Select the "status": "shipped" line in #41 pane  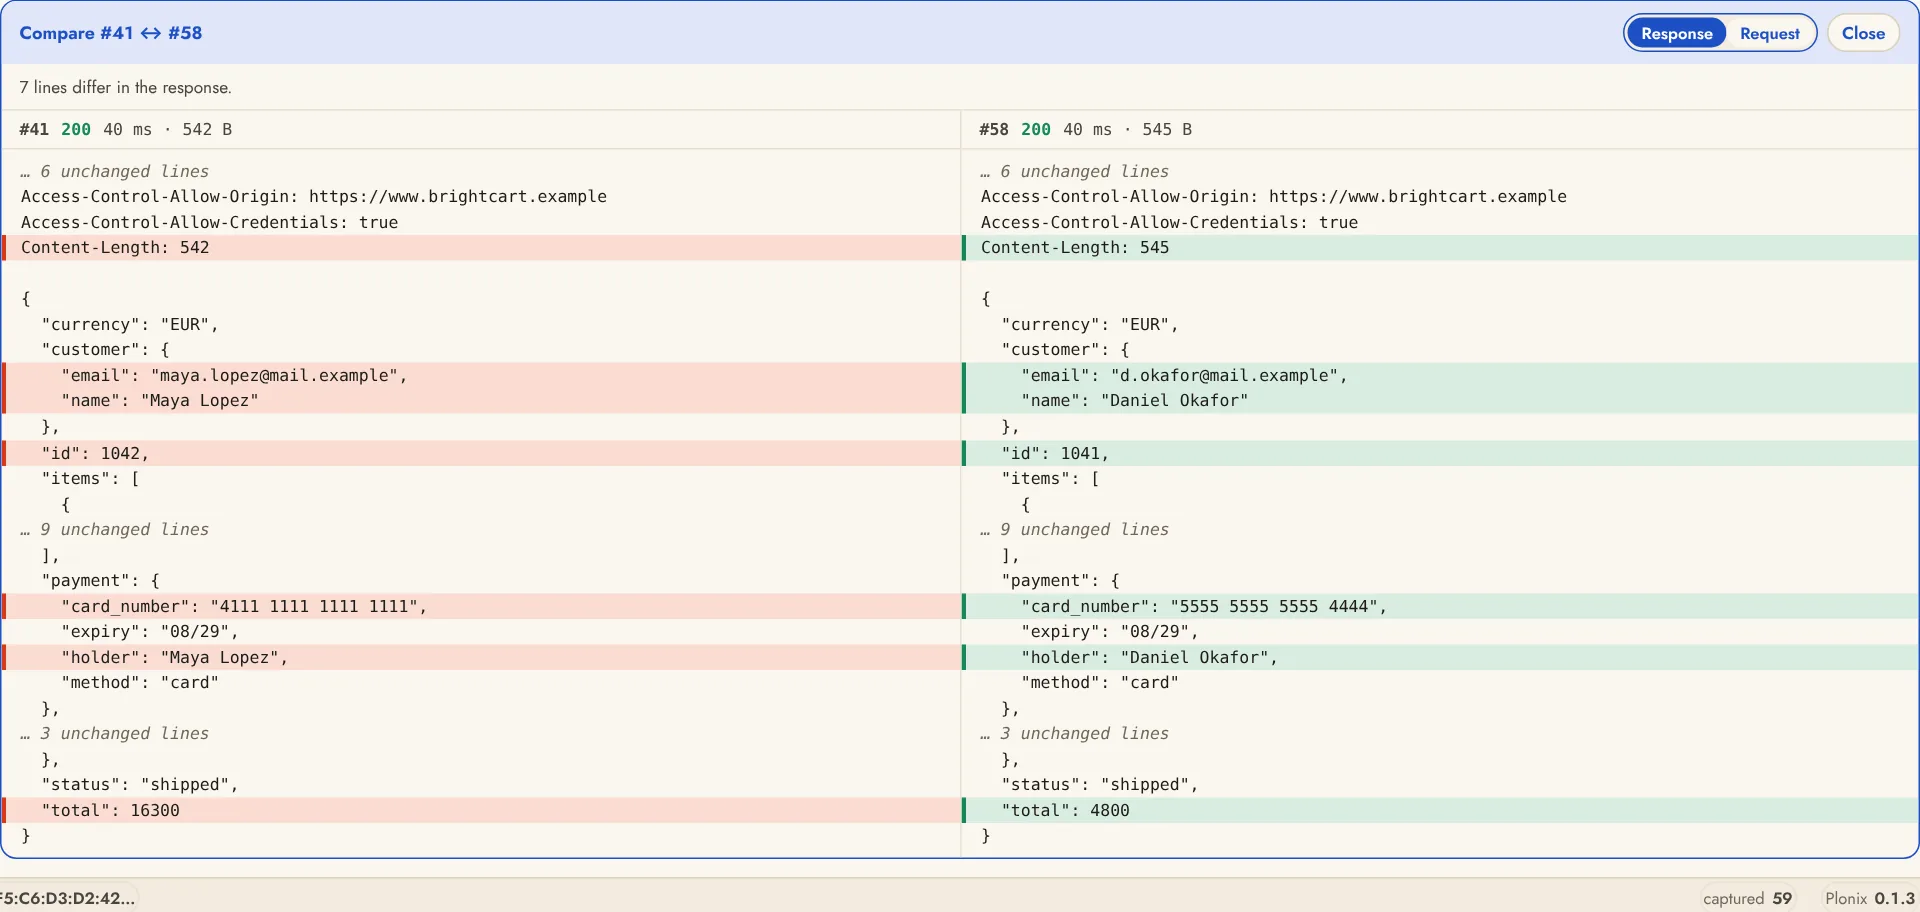(481, 785)
